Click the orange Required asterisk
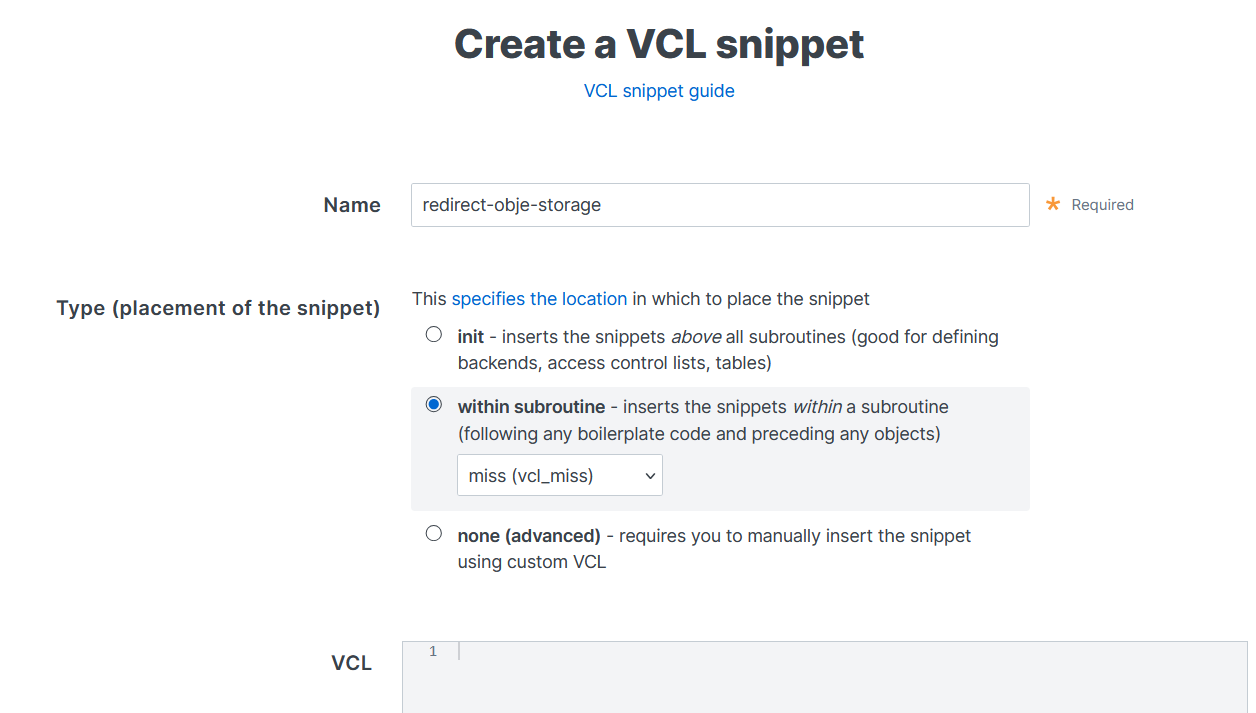This screenshot has height=713, width=1256. [x=1051, y=203]
